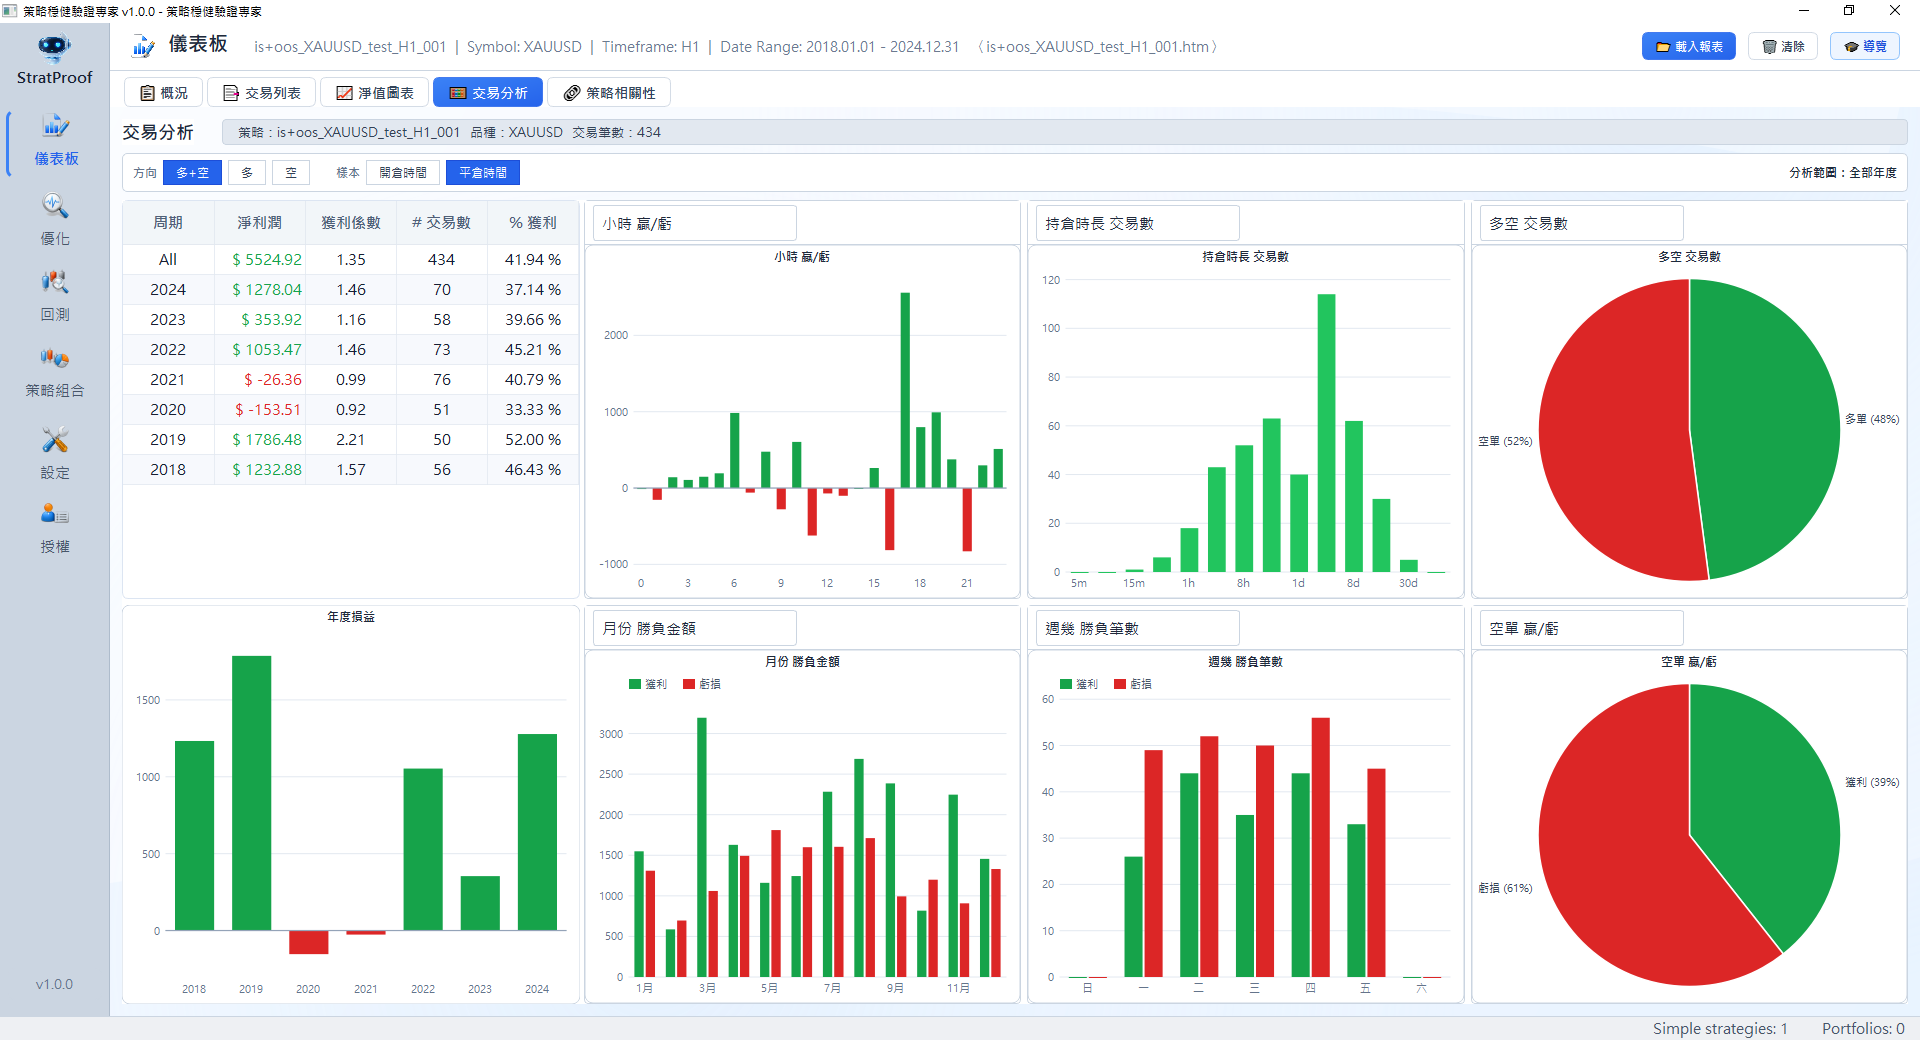1920x1040 pixels.
Task: Select the 平倉時間 close-time sample toggle
Action: coord(483,173)
